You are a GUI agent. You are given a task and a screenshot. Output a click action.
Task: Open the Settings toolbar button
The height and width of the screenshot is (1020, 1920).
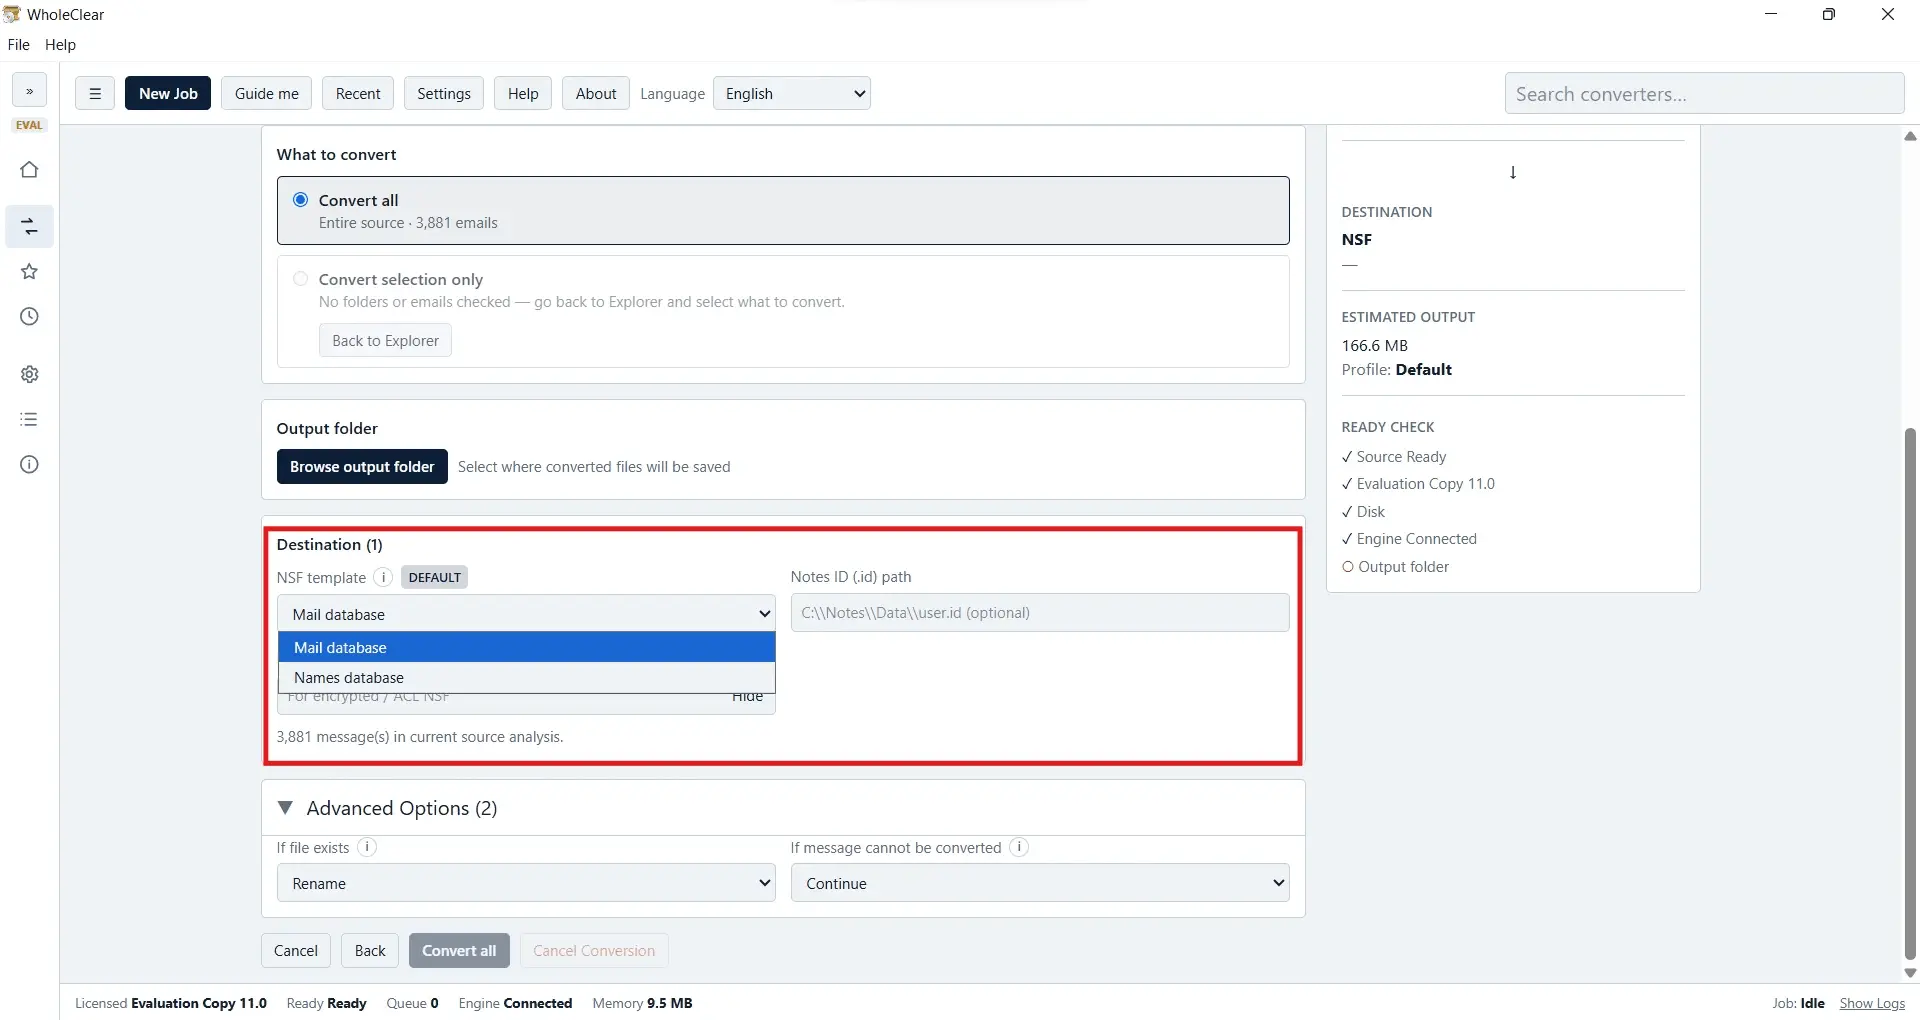[x=444, y=93]
